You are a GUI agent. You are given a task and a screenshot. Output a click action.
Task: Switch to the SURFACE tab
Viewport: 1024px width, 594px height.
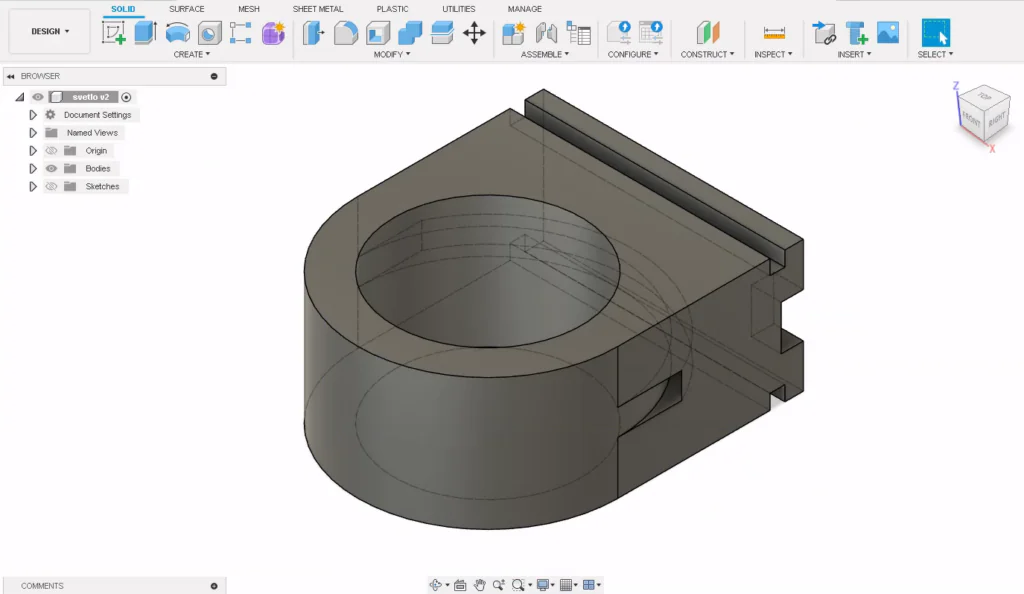pyautogui.click(x=186, y=9)
